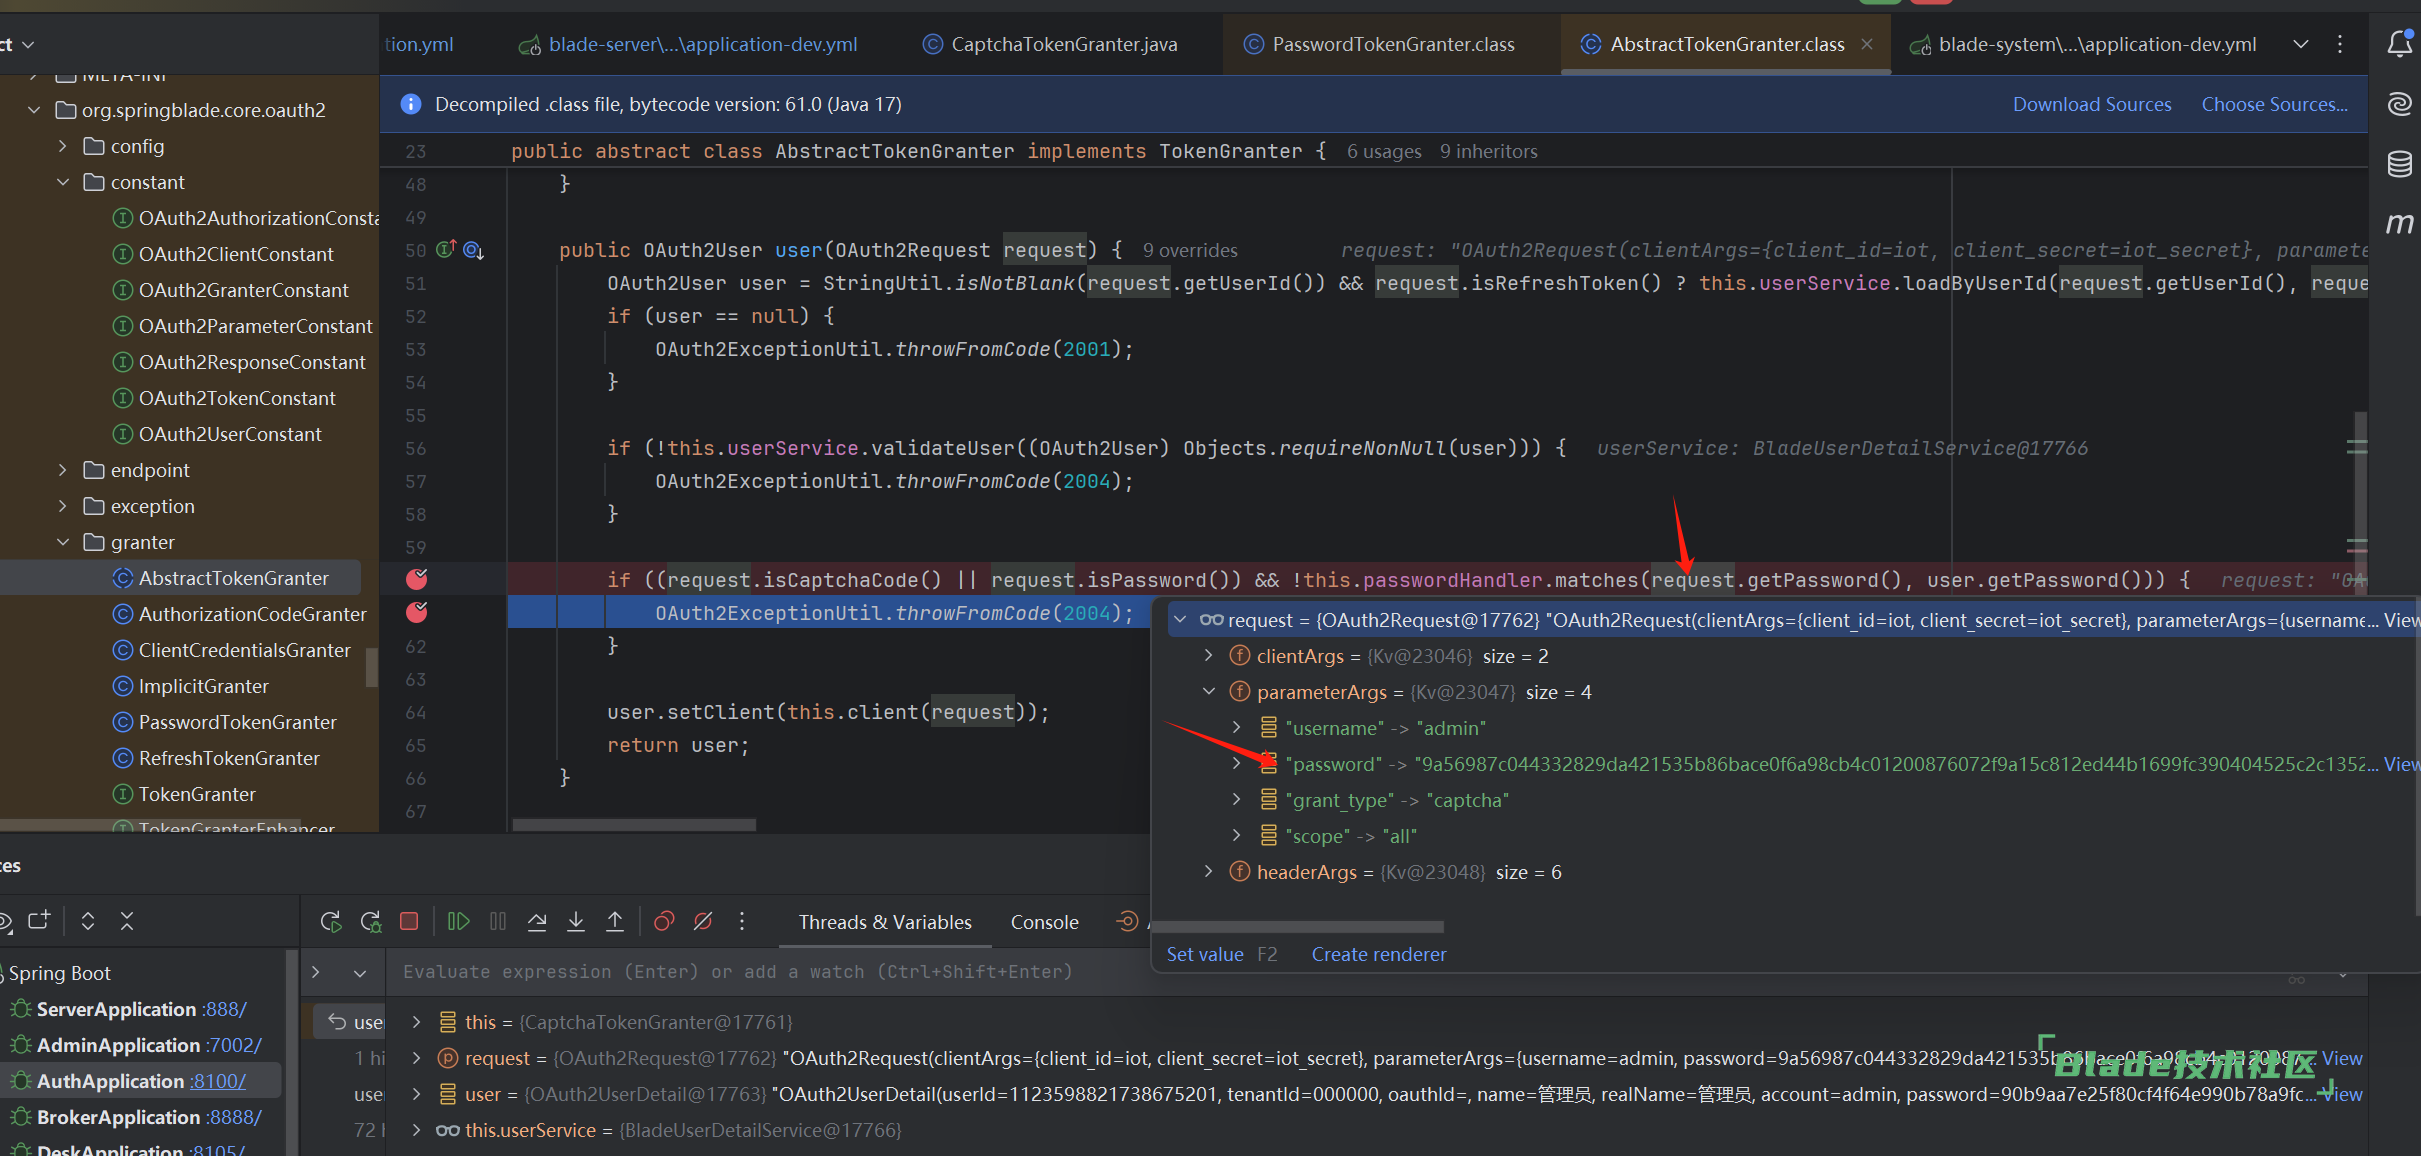Image resolution: width=2421 pixels, height=1156 pixels.
Task: Click the implemented-method gutter icon on line 50
Action: coord(446,249)
